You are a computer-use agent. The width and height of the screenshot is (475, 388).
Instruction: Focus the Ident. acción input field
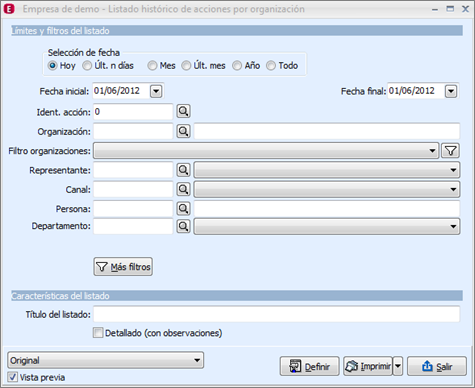coord(133,112)
